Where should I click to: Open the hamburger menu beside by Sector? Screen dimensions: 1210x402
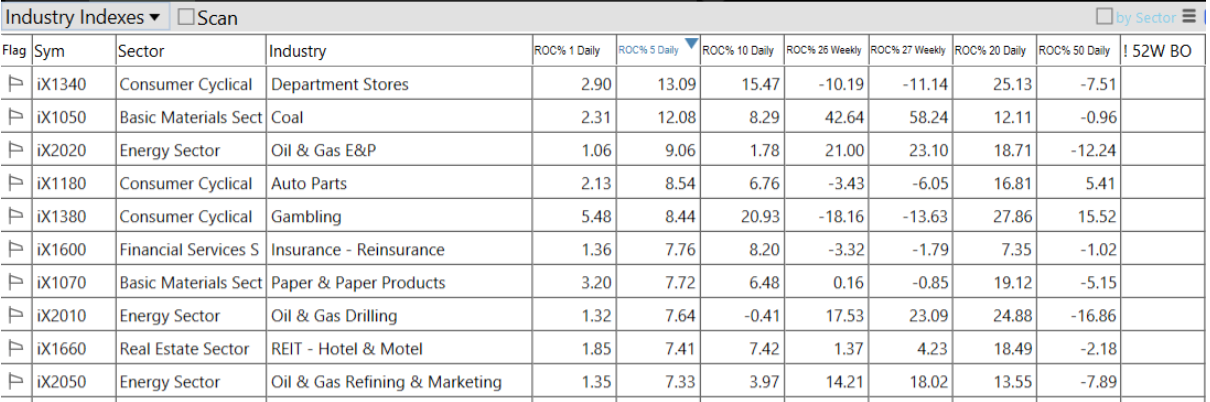(x=1189, y=16)
